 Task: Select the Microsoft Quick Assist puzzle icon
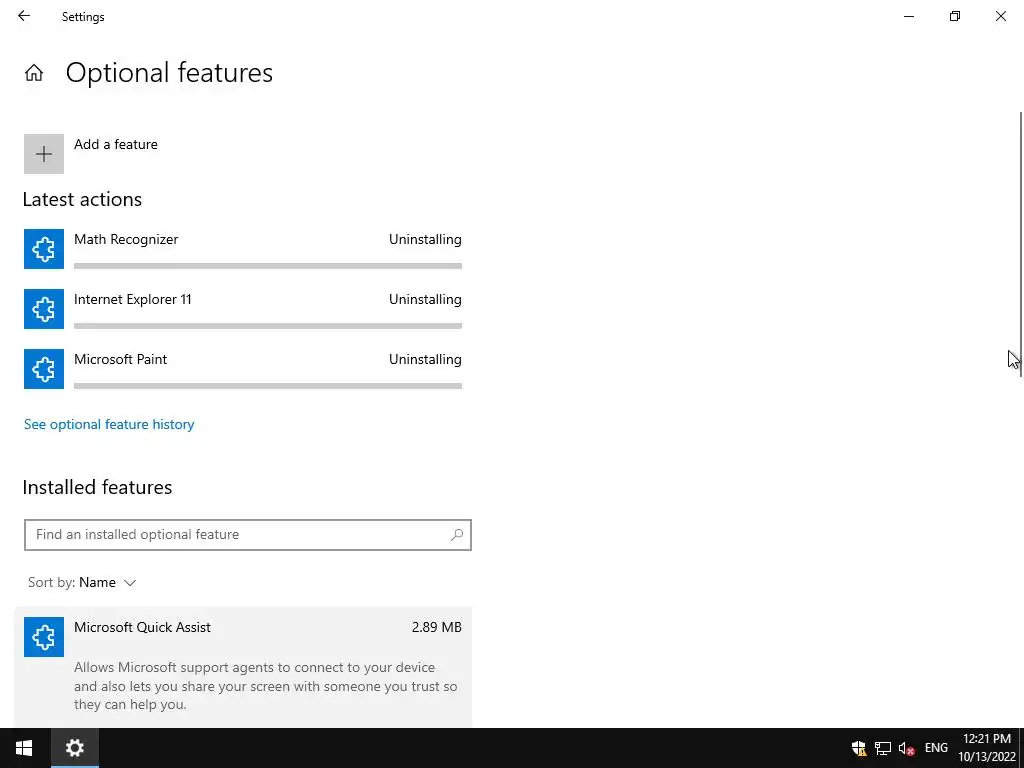tap(44, 637)
